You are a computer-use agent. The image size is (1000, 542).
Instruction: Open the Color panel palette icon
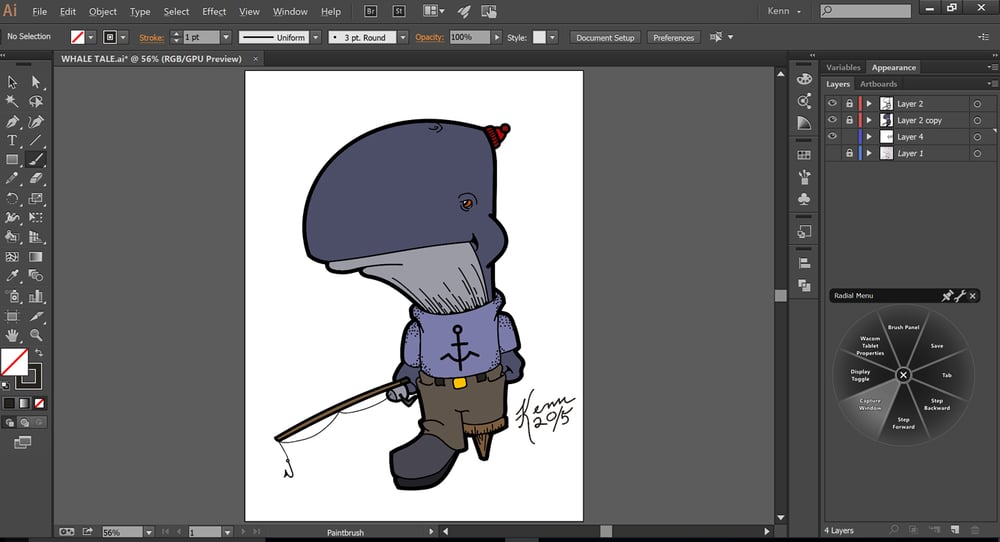804,79
